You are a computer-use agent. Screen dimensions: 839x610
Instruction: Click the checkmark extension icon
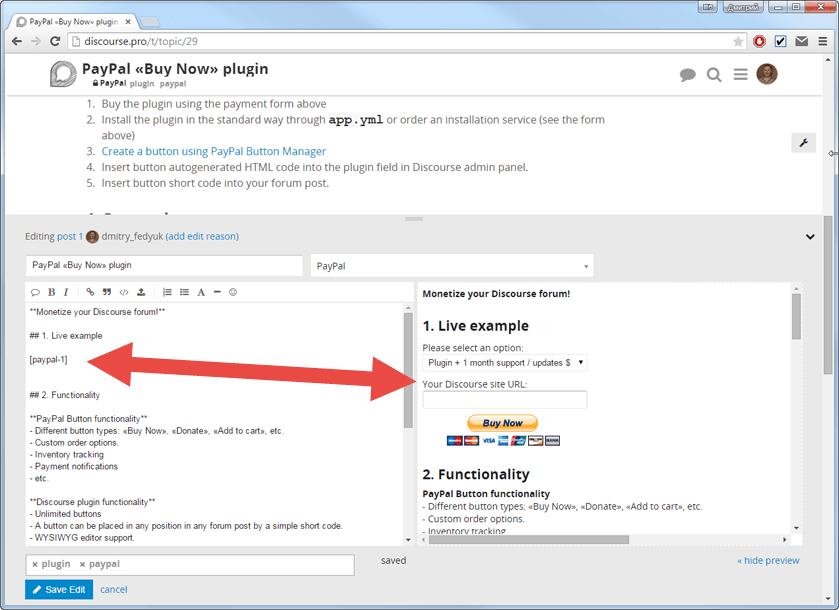(x=781, y=41)
